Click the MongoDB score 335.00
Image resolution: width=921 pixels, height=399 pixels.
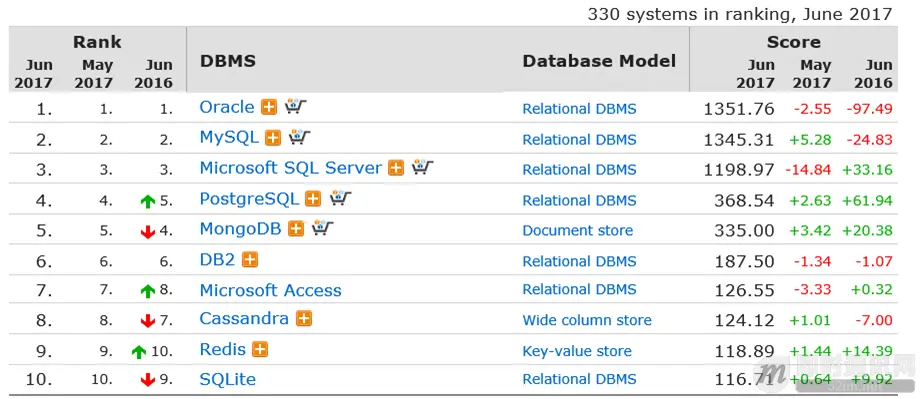click(744, 230)
